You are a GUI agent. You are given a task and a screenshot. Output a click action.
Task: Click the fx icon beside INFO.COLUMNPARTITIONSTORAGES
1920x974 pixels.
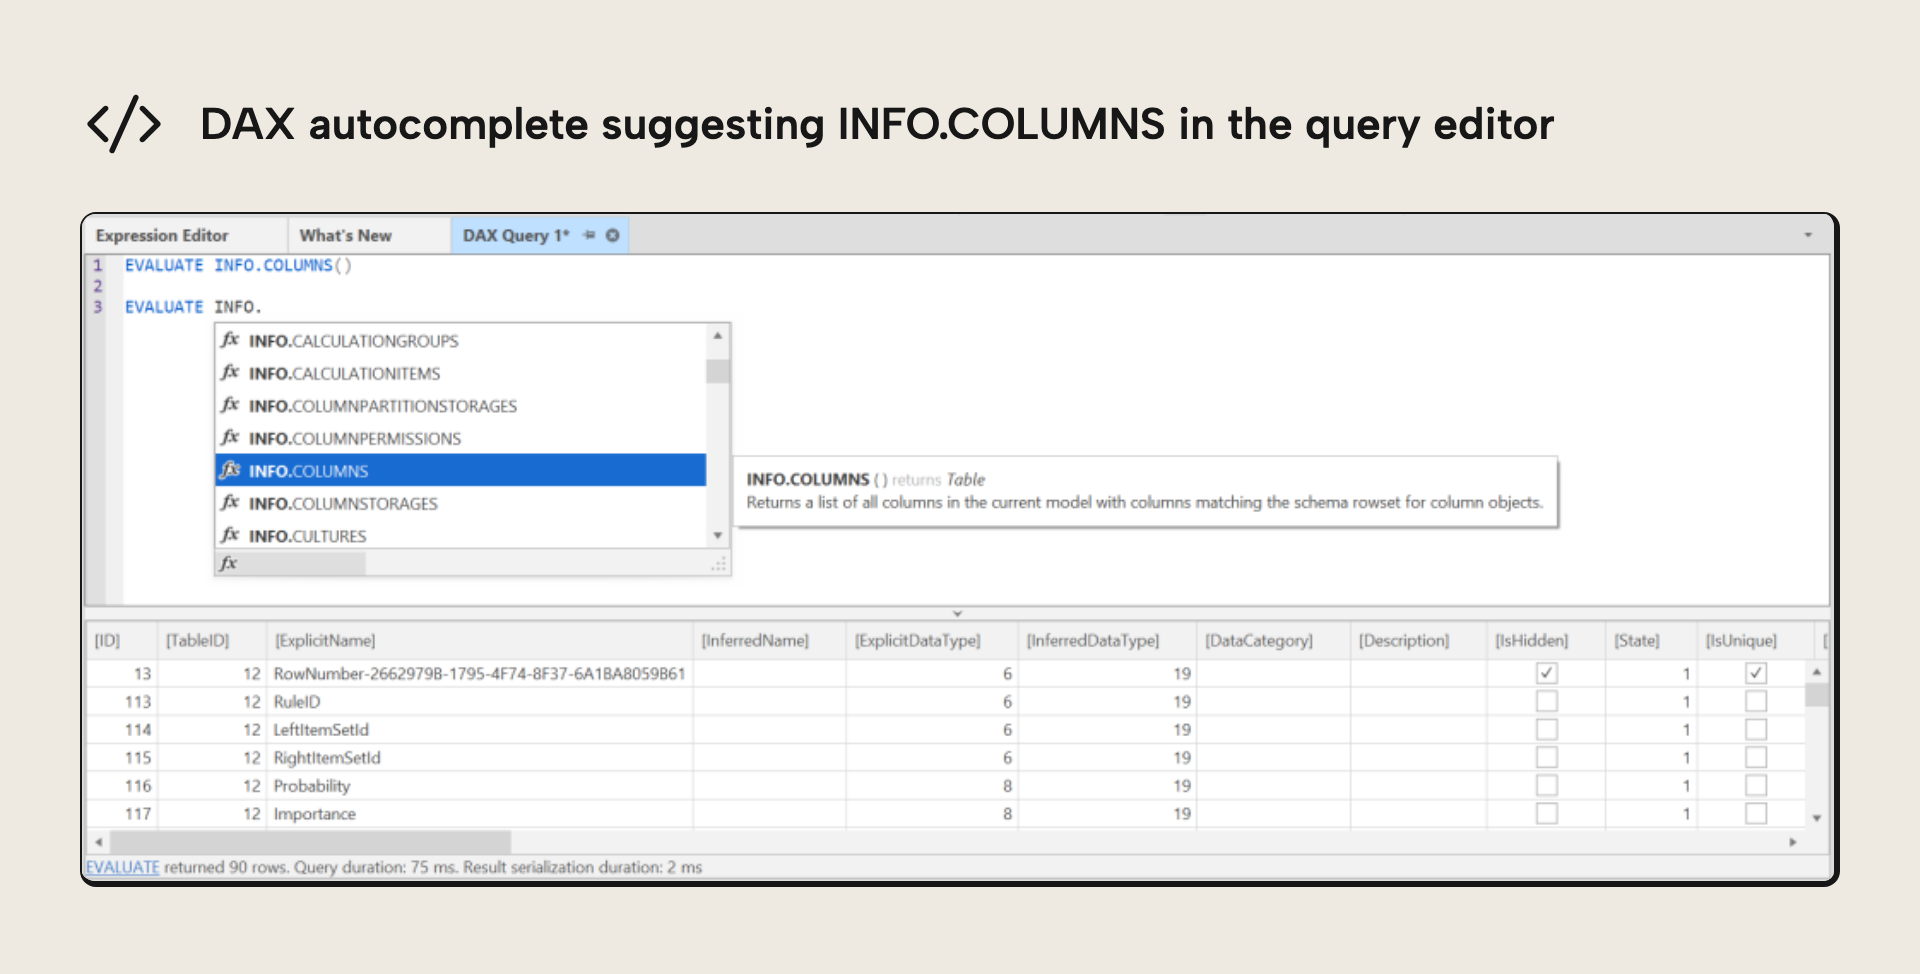click(x=230, y=405)
